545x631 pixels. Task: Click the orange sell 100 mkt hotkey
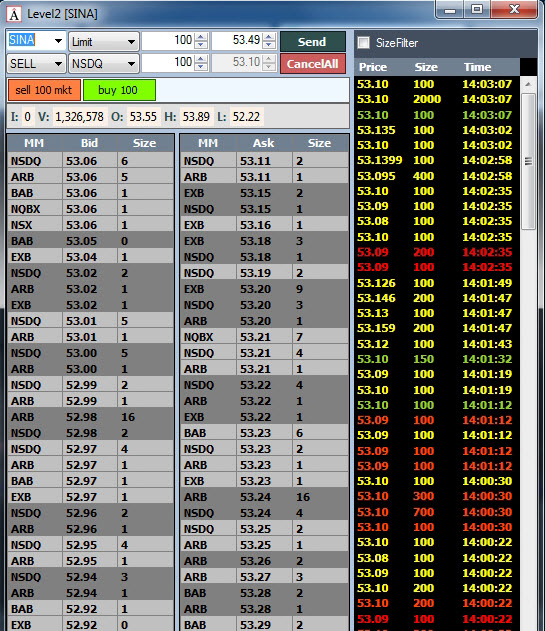click(44, 90)
